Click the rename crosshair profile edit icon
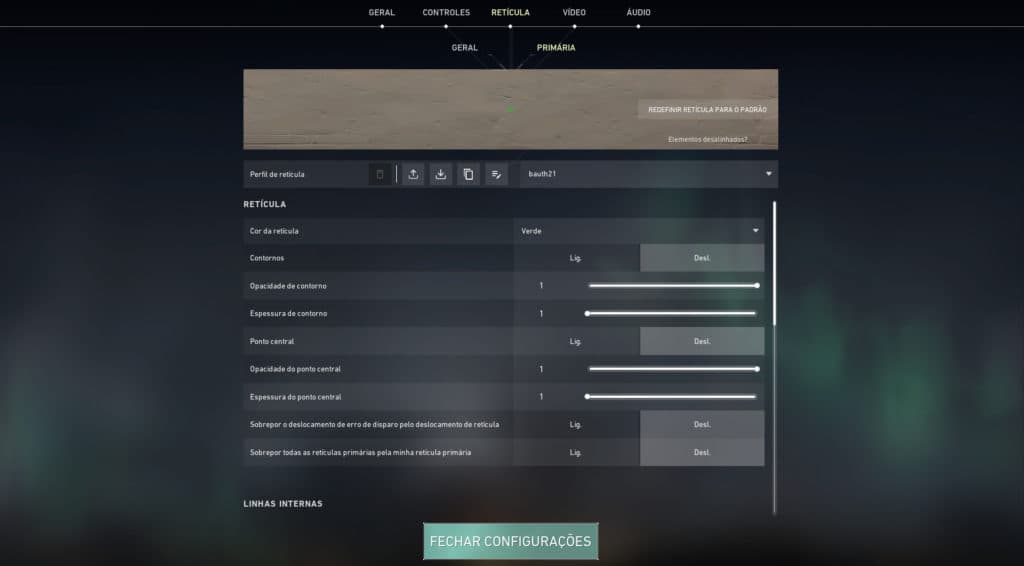Screen dimensions: 1024x566 pos(496,174)
